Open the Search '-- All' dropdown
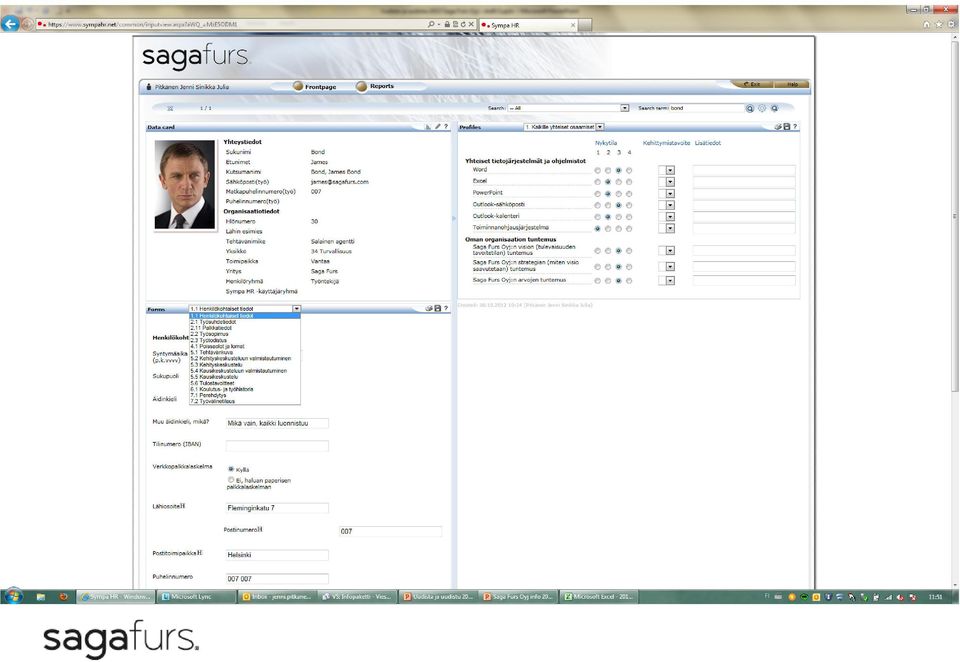960x662 pixels. [x=624, y=108]
